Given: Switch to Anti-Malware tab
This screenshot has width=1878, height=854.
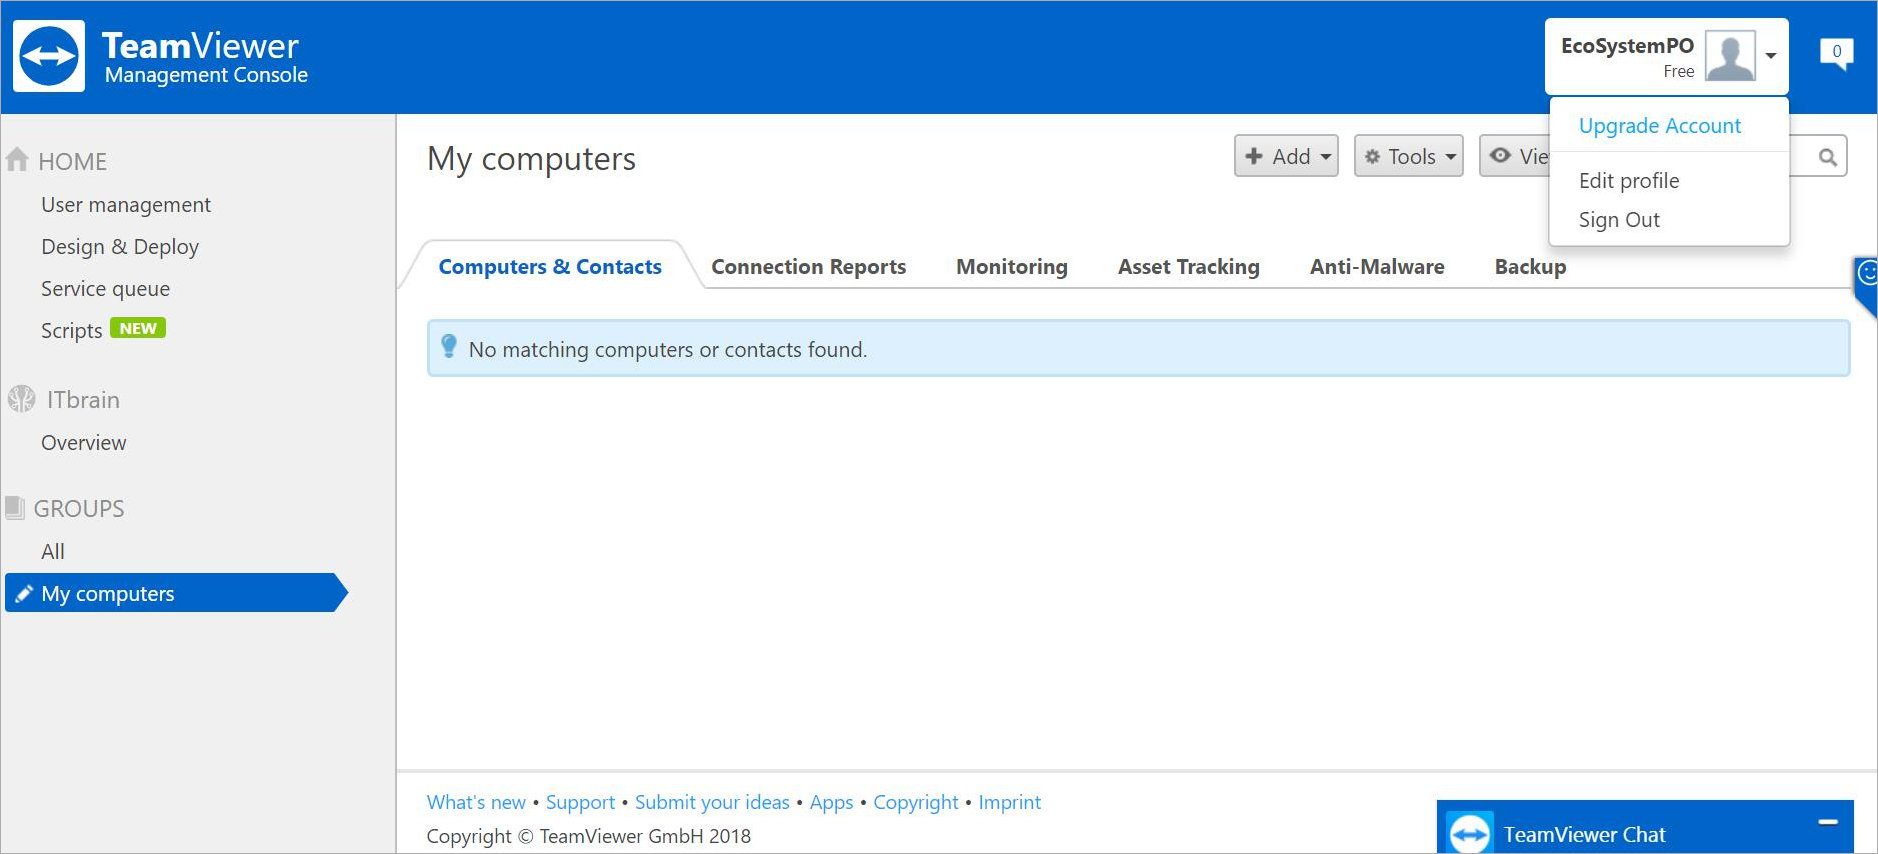Looking at the screenshot, I should pyautogui.click(x=1377, y=267).
